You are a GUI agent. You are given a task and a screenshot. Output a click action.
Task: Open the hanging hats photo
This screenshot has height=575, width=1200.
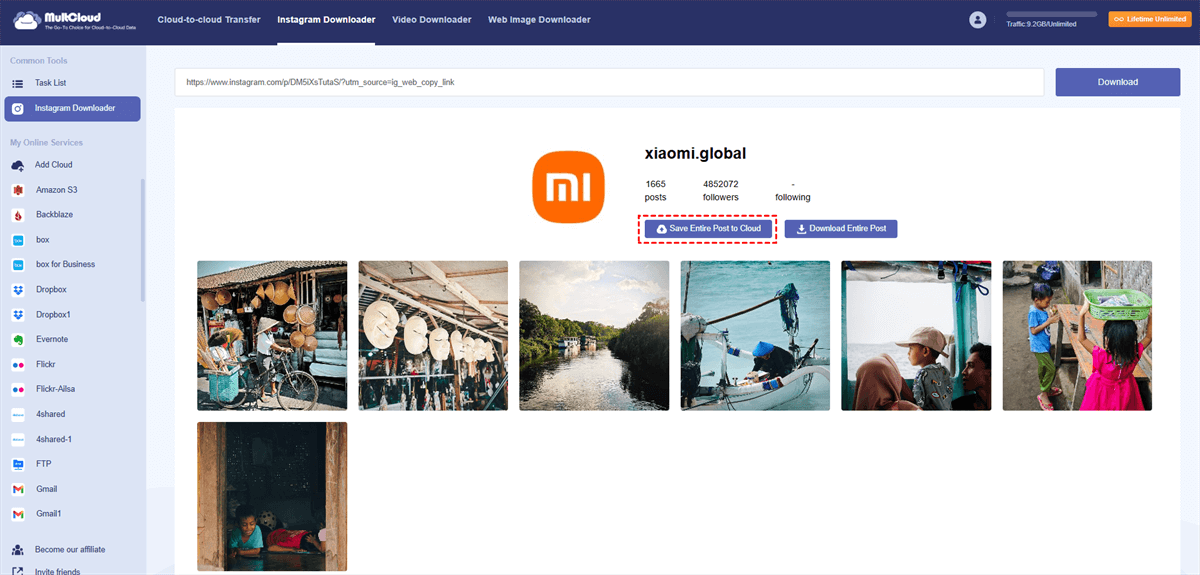(x=433, y=336)
